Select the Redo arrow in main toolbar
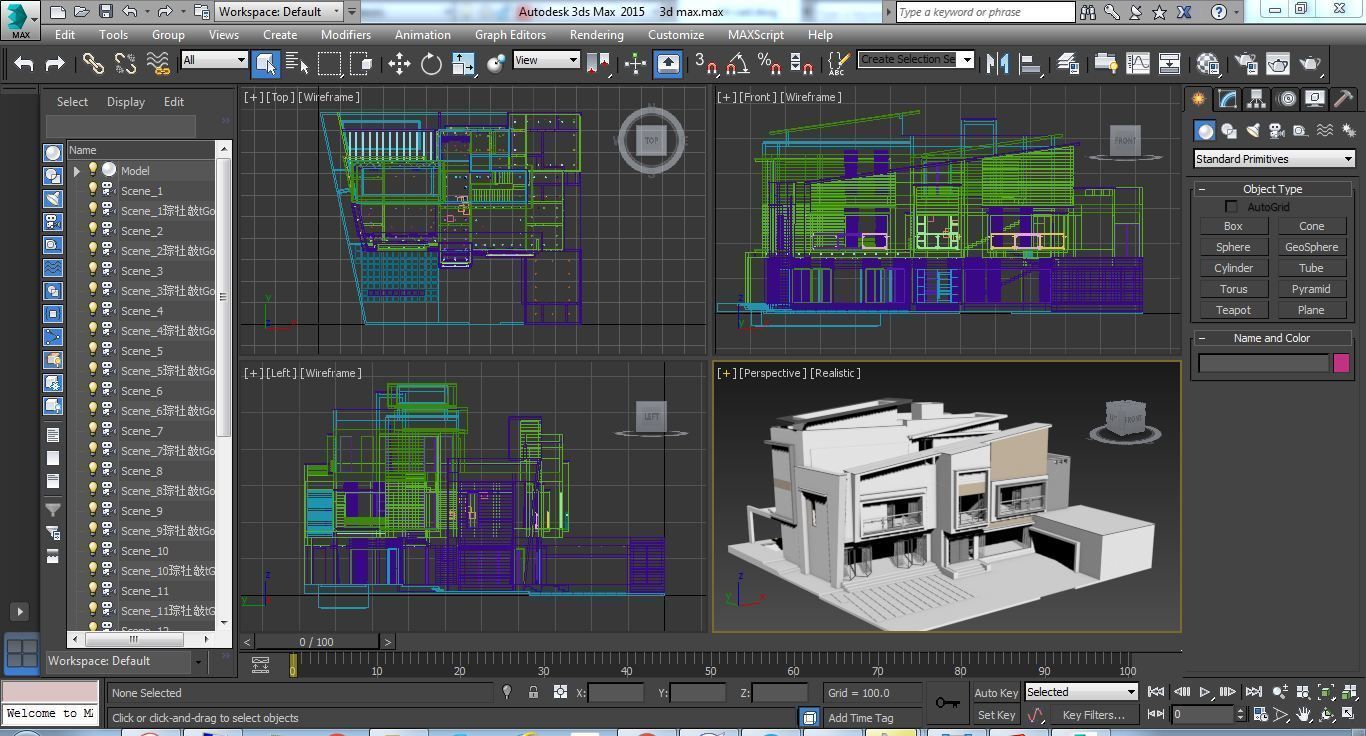Viewport: 1366px width, 736px height. pos(55,64)
